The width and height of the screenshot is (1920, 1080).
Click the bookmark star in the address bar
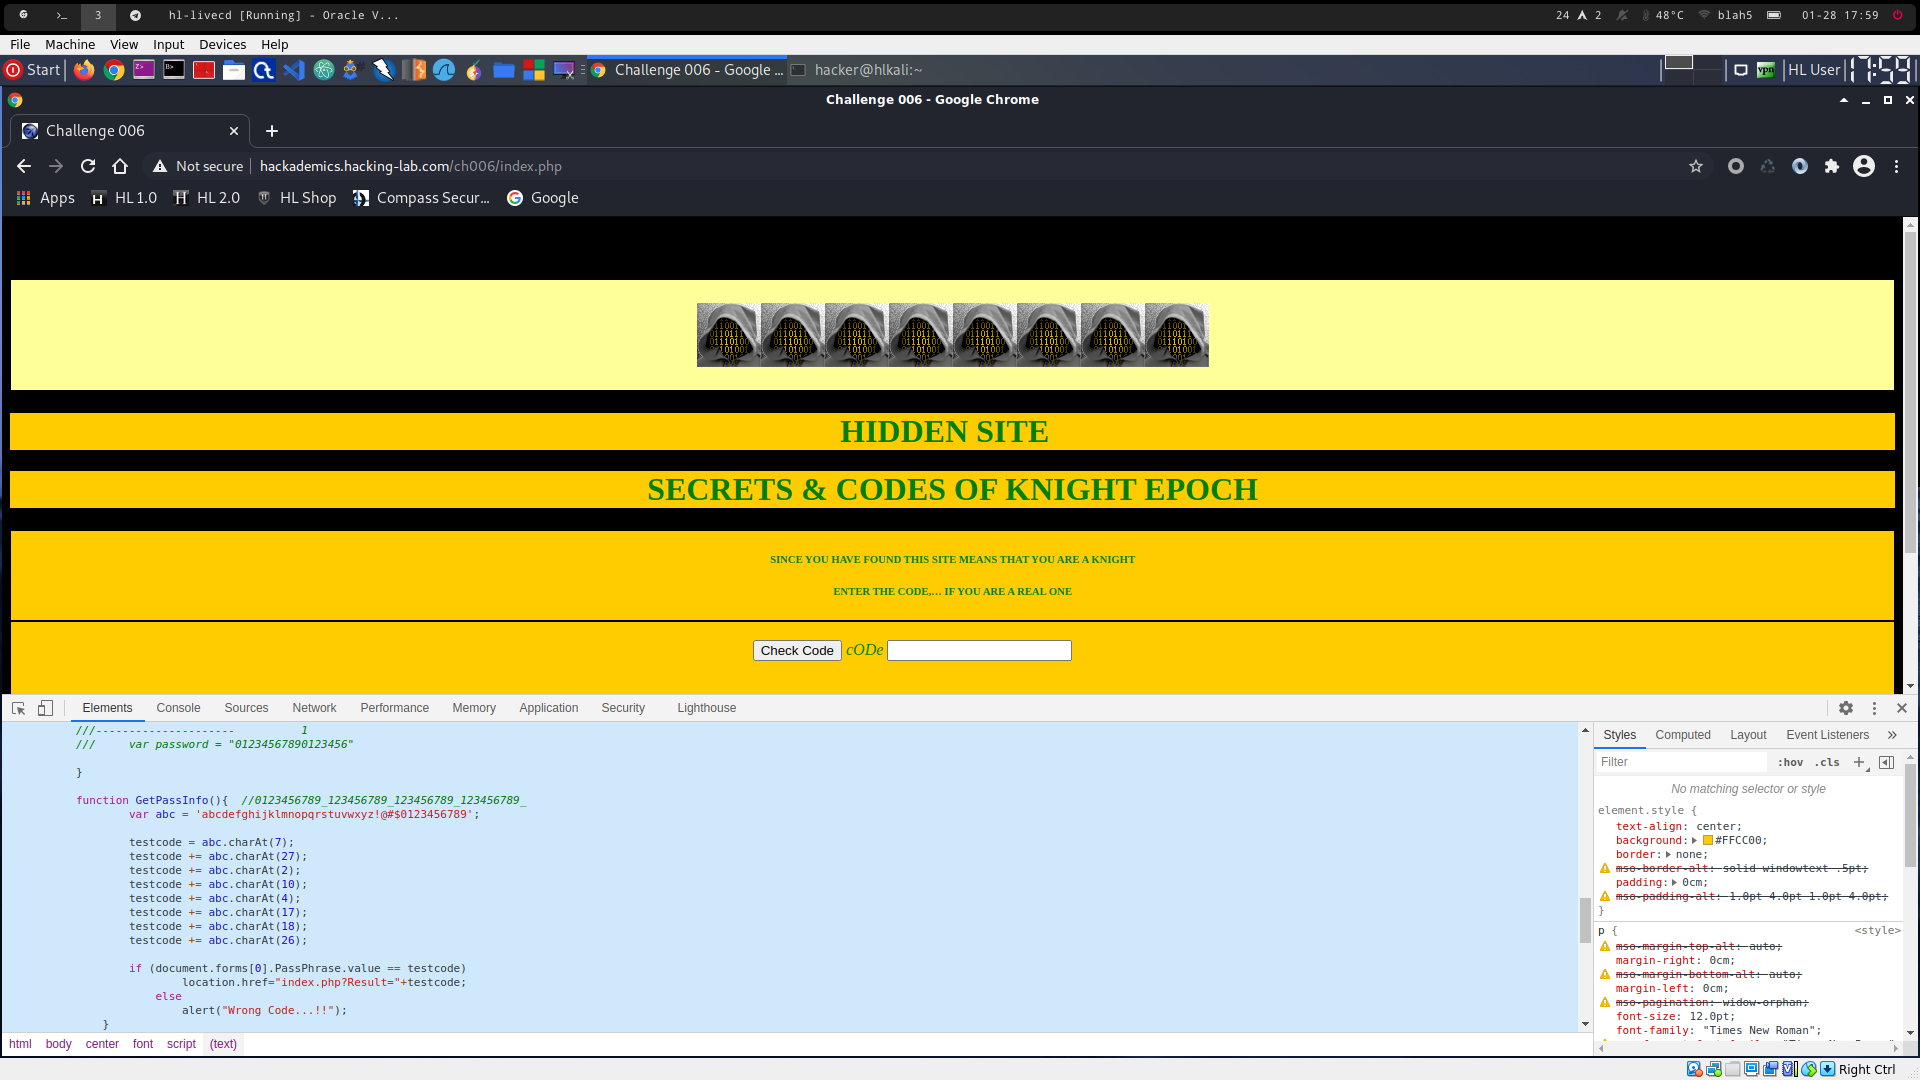point(1695,166)
